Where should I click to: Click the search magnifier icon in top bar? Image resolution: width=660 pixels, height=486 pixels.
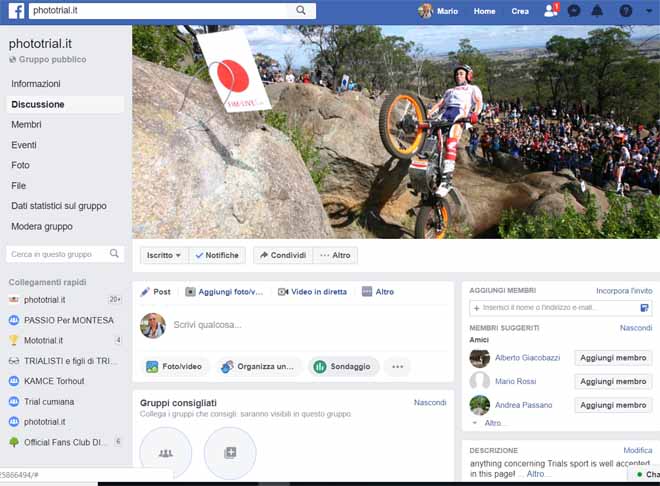pos(301,10)
